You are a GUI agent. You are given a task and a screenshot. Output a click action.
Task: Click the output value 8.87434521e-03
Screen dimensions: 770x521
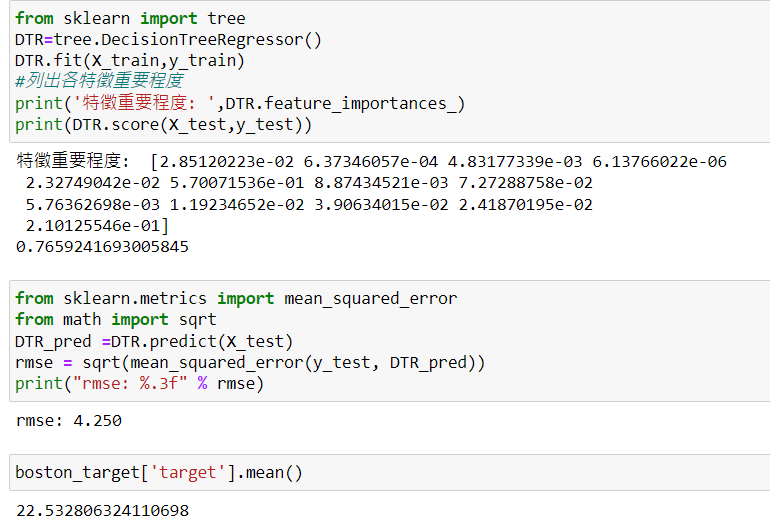[x=382, y=183]
